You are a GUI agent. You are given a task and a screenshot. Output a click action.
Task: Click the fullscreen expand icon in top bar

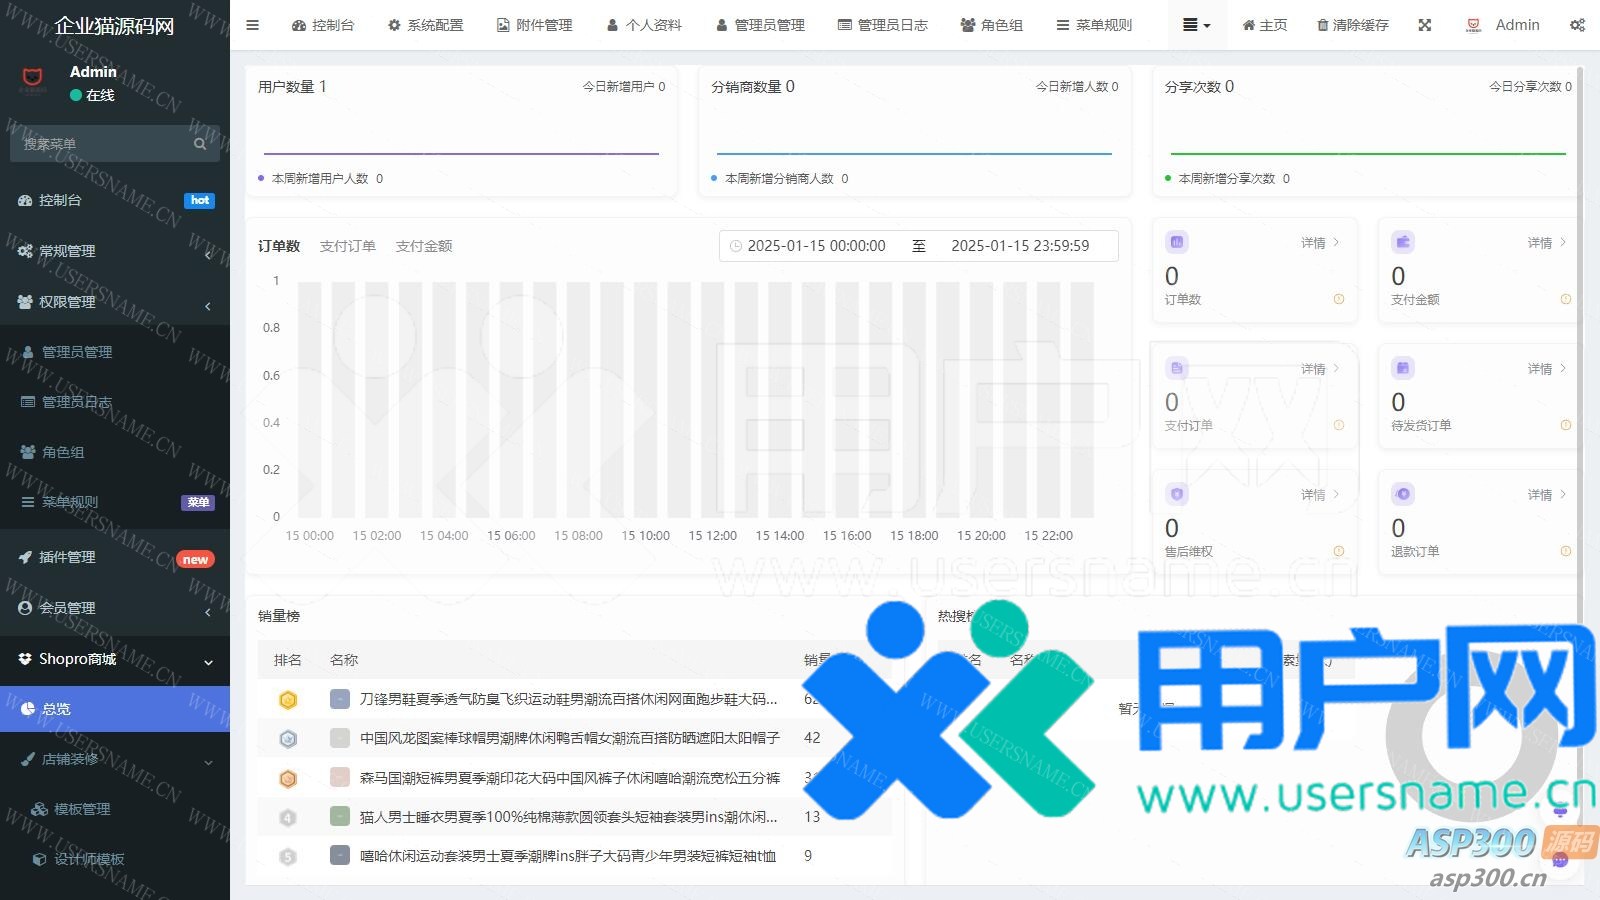(1425, 25)
